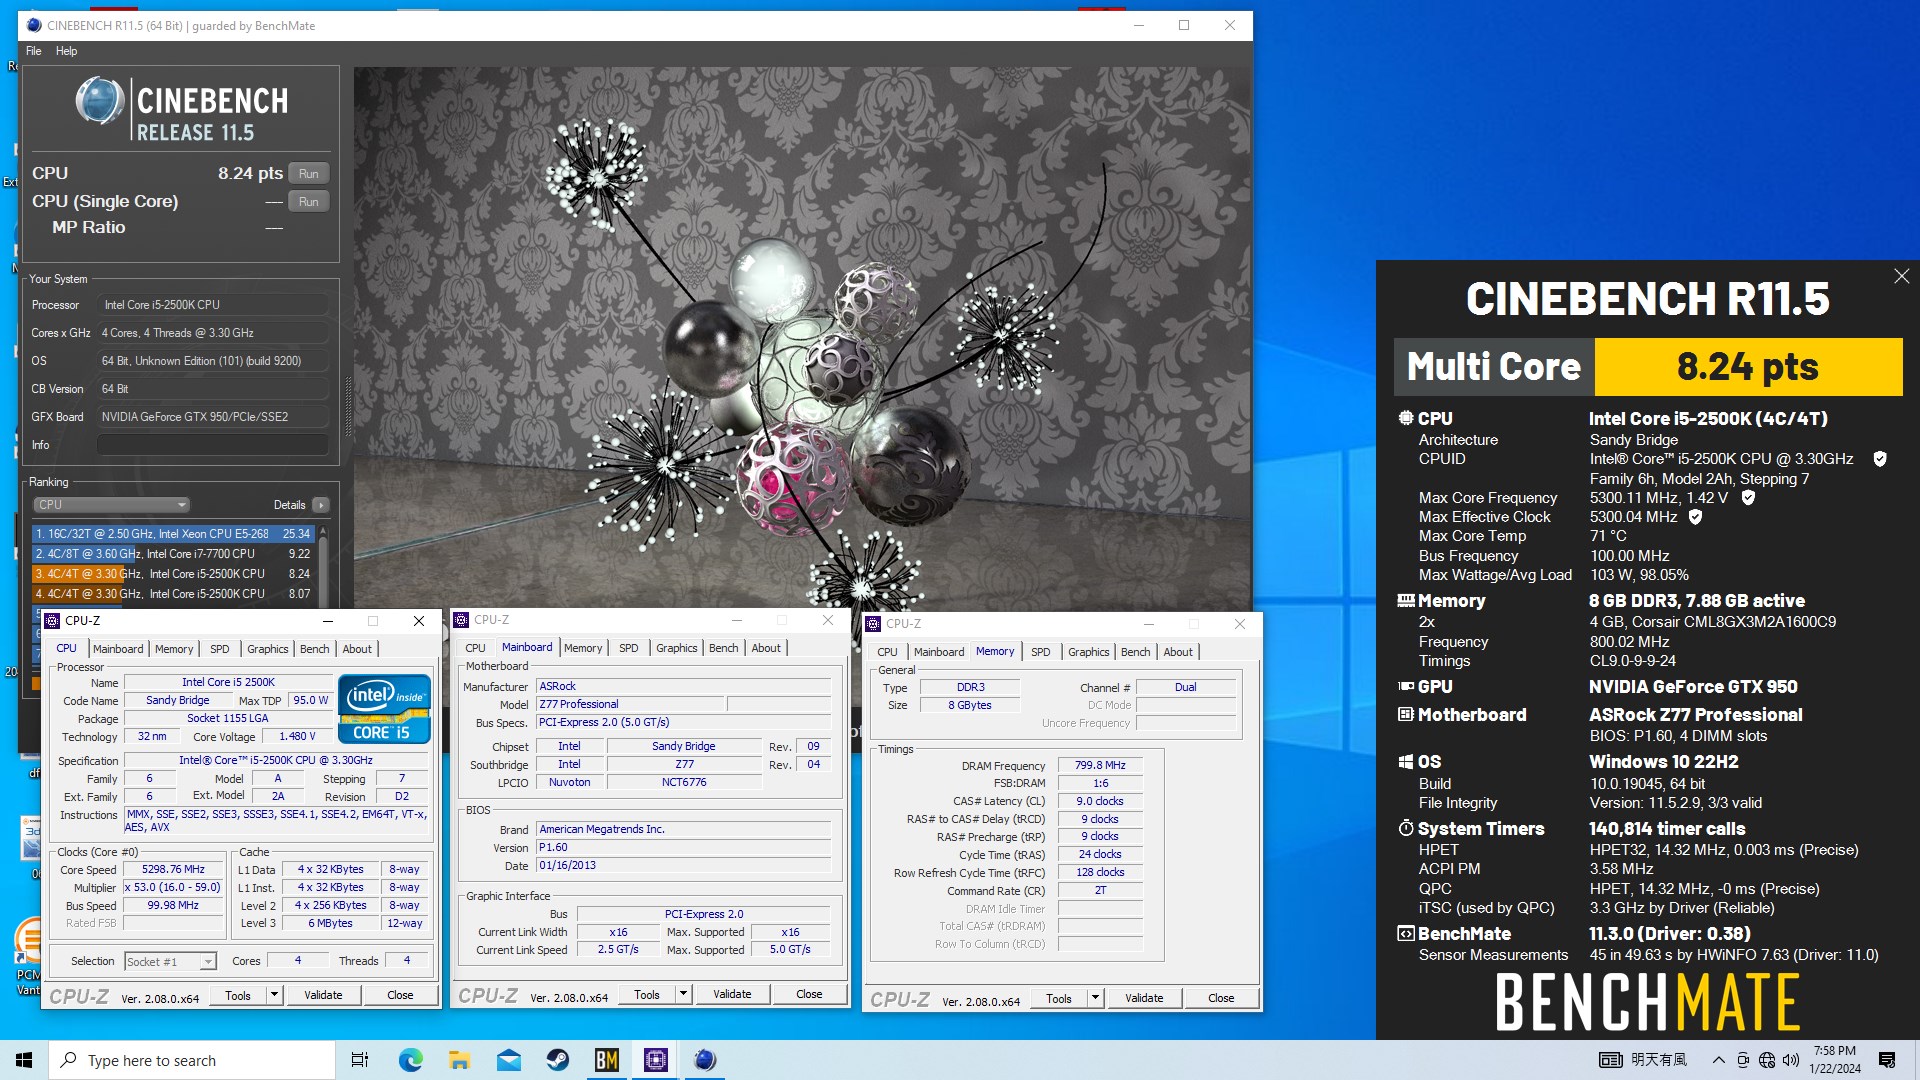
Task: Switch to Mainboard tab in first CPU-Z window
Action: click(x=118, y=649)
